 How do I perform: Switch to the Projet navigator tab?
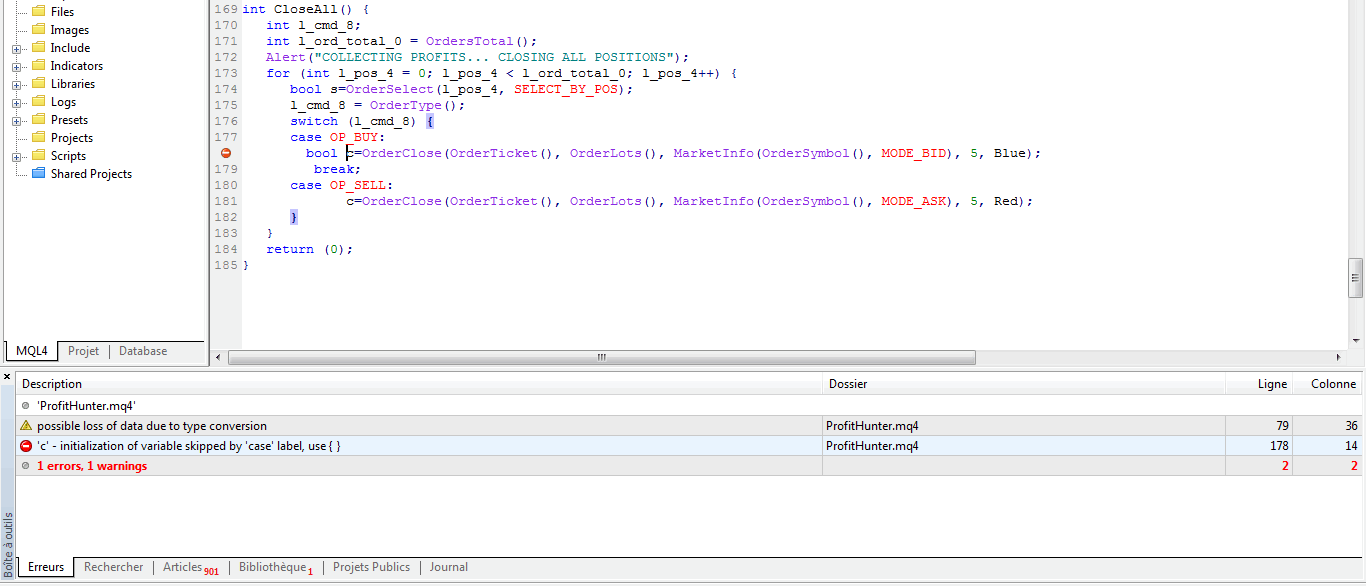point(83,351)
